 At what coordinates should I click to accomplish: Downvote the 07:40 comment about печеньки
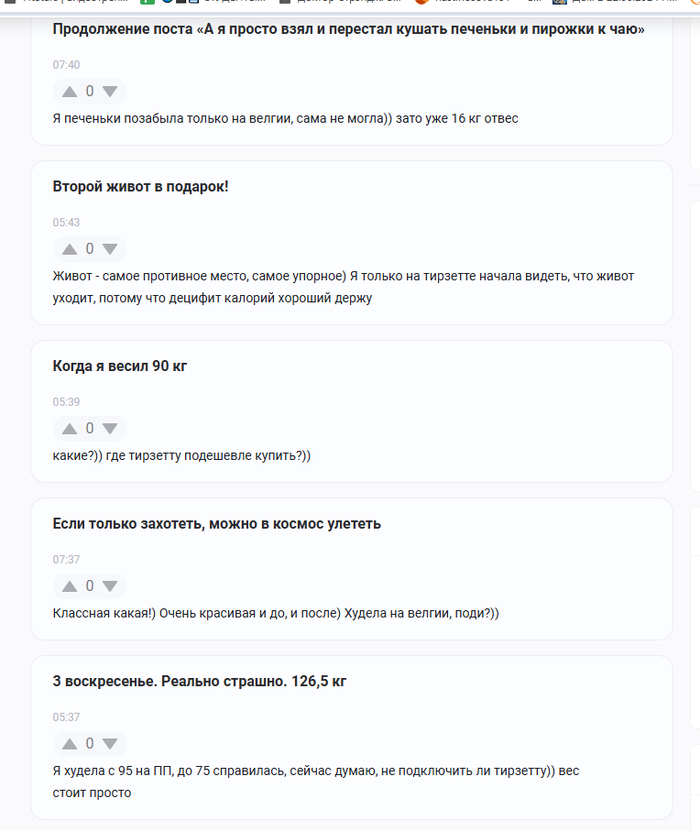[x=110, y=92]
